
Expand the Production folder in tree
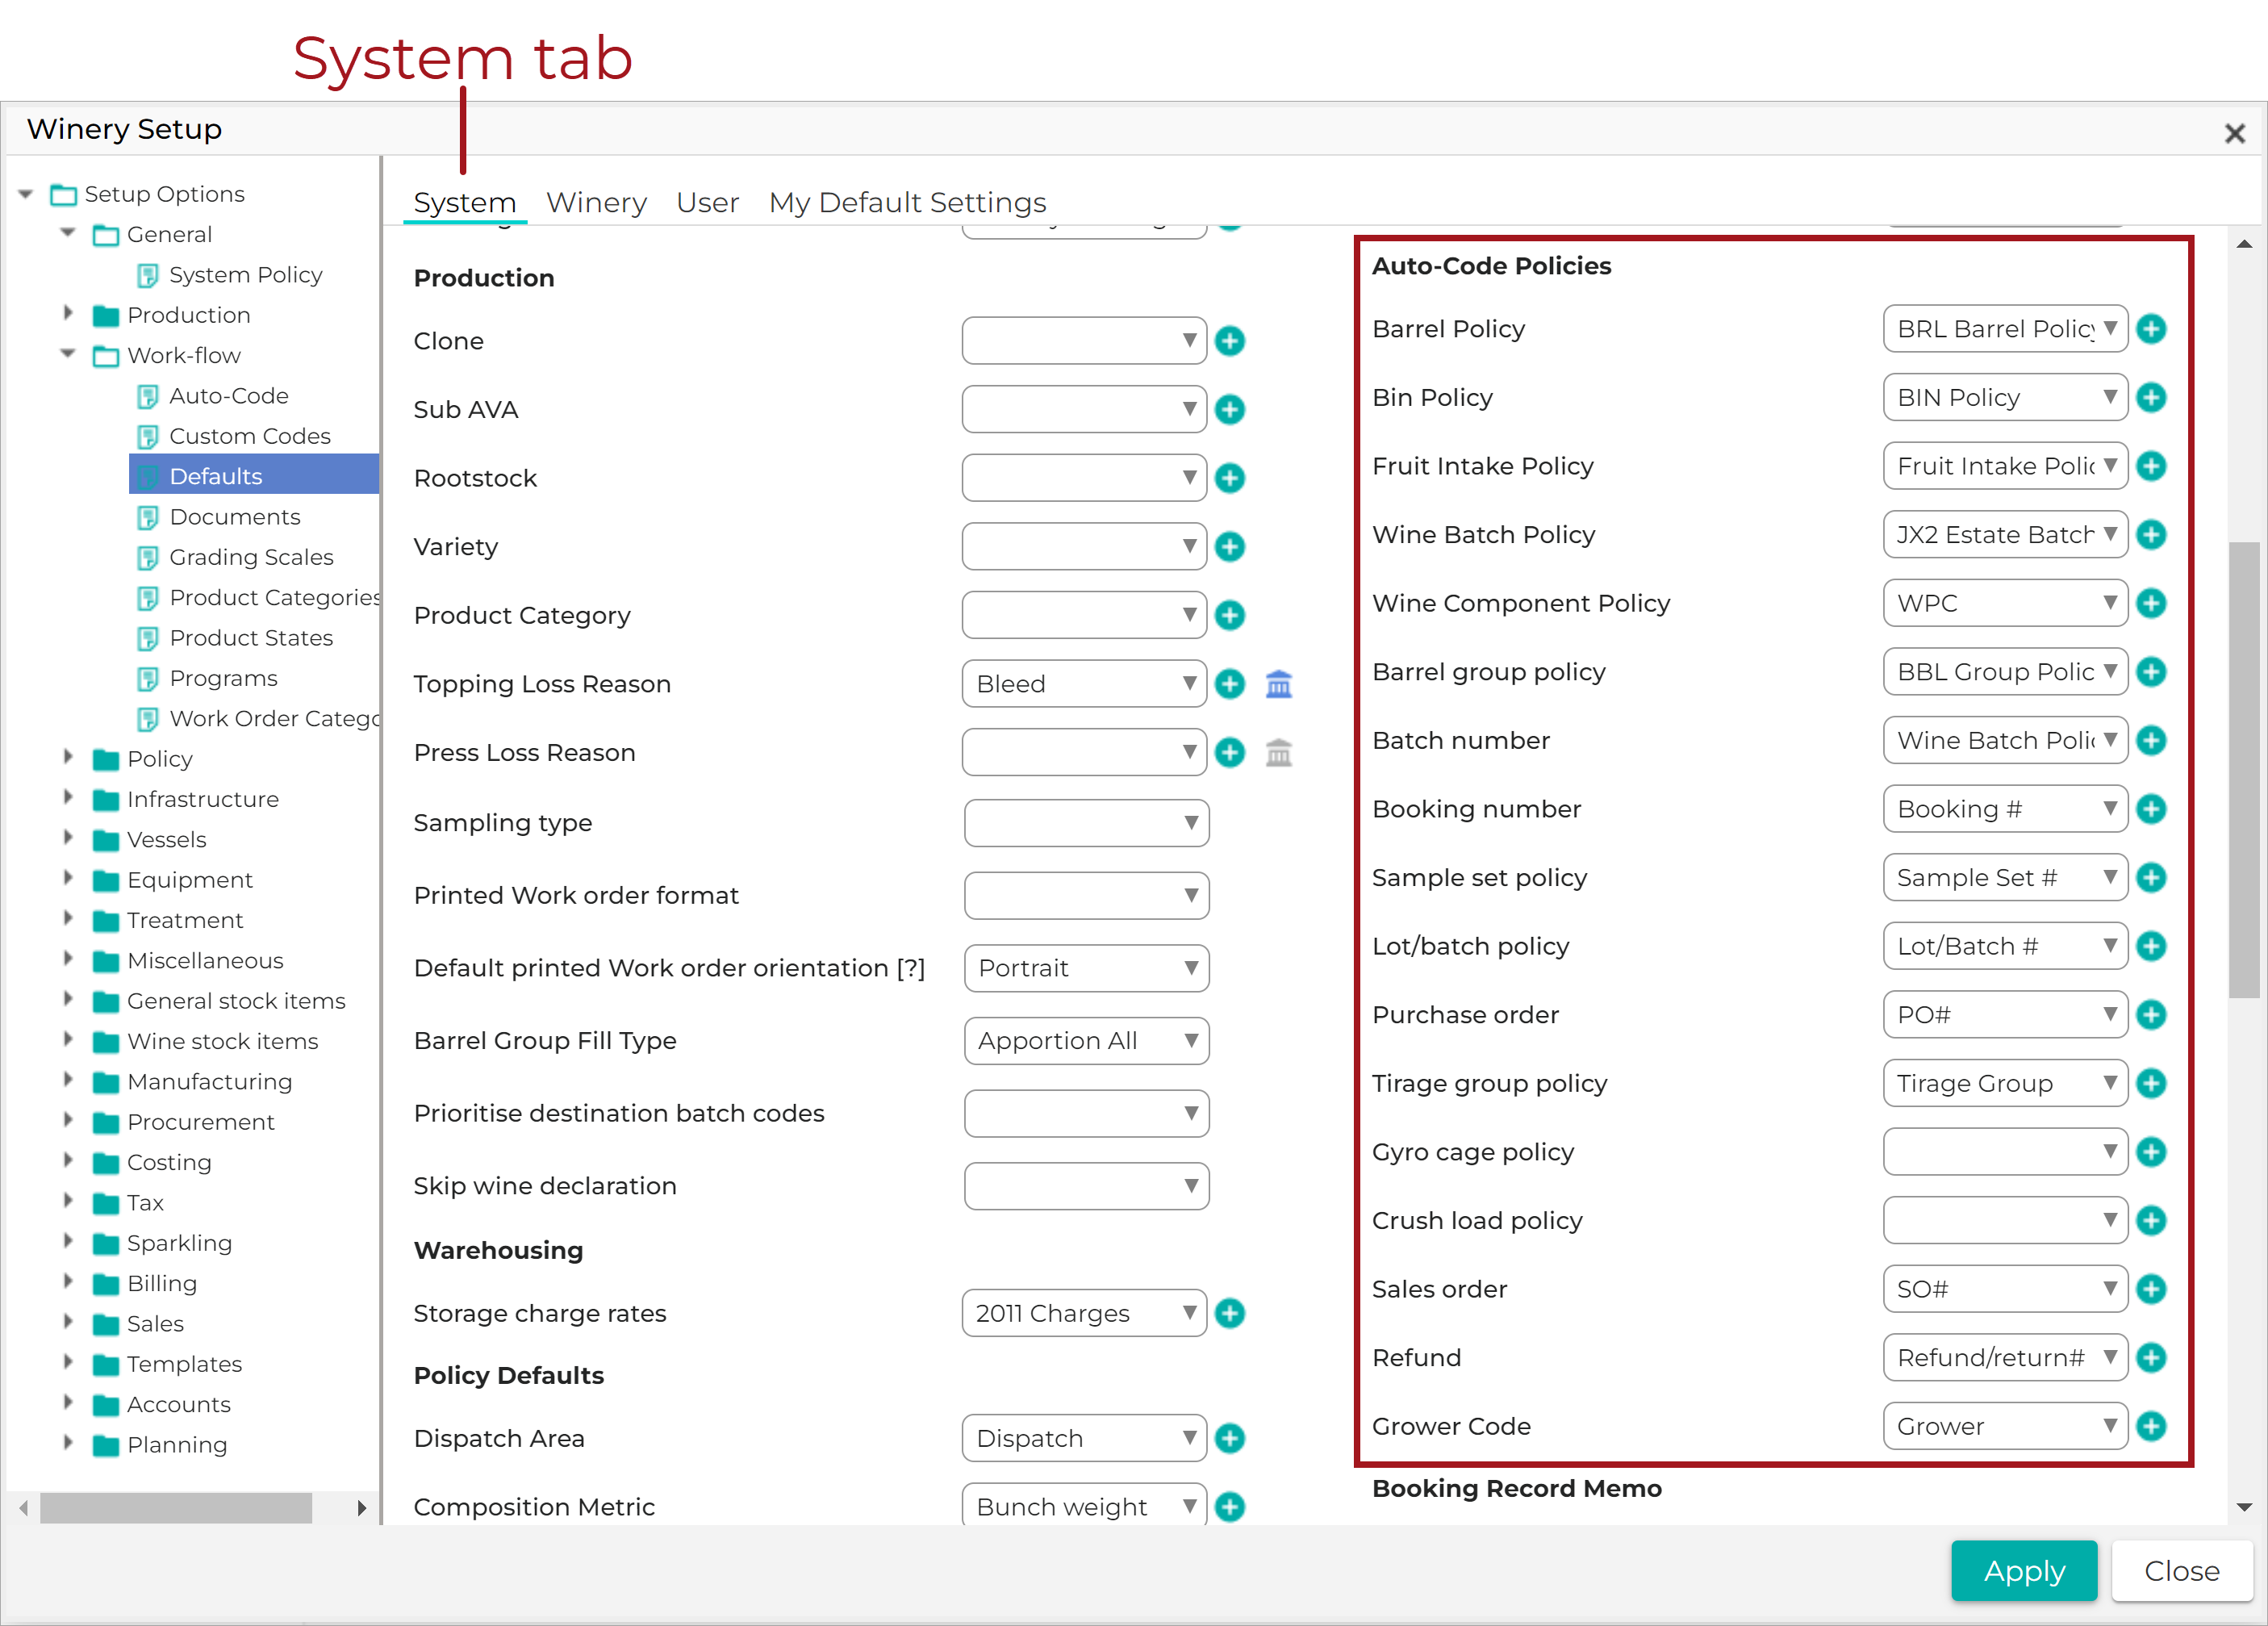(68, 313)
